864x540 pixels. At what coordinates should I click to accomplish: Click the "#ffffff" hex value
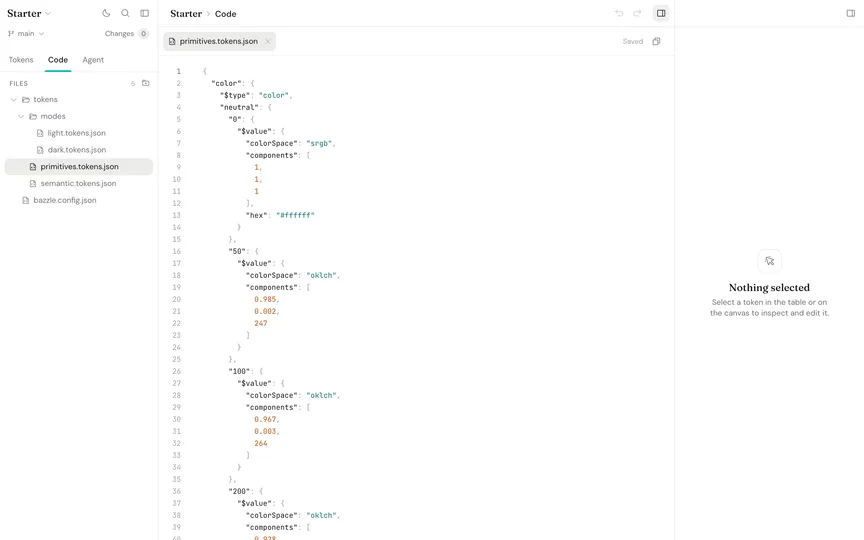295,215
